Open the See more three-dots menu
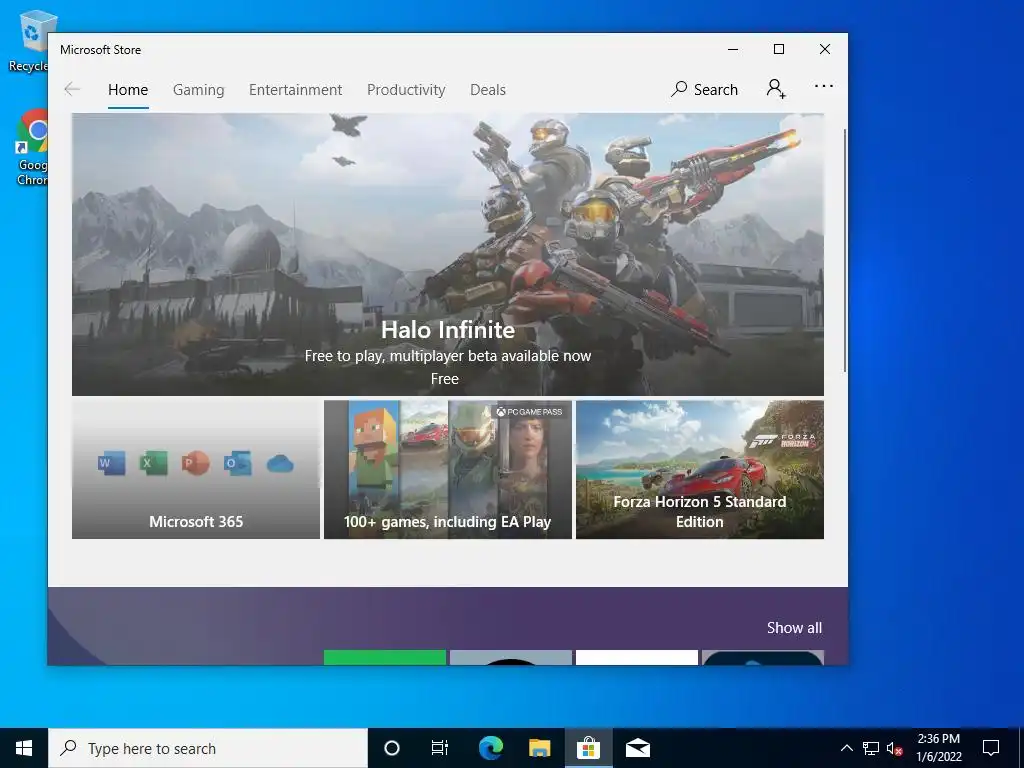Viewport: 1024px width, 768px height. point(824,86)
